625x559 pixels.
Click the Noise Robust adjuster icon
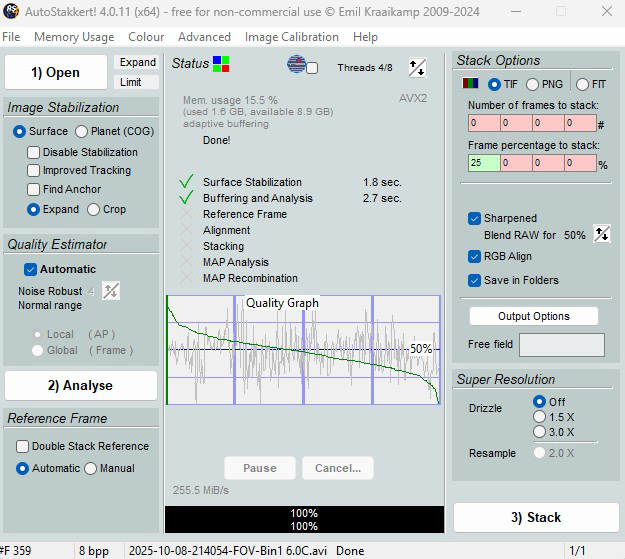(x=111, y=291)
